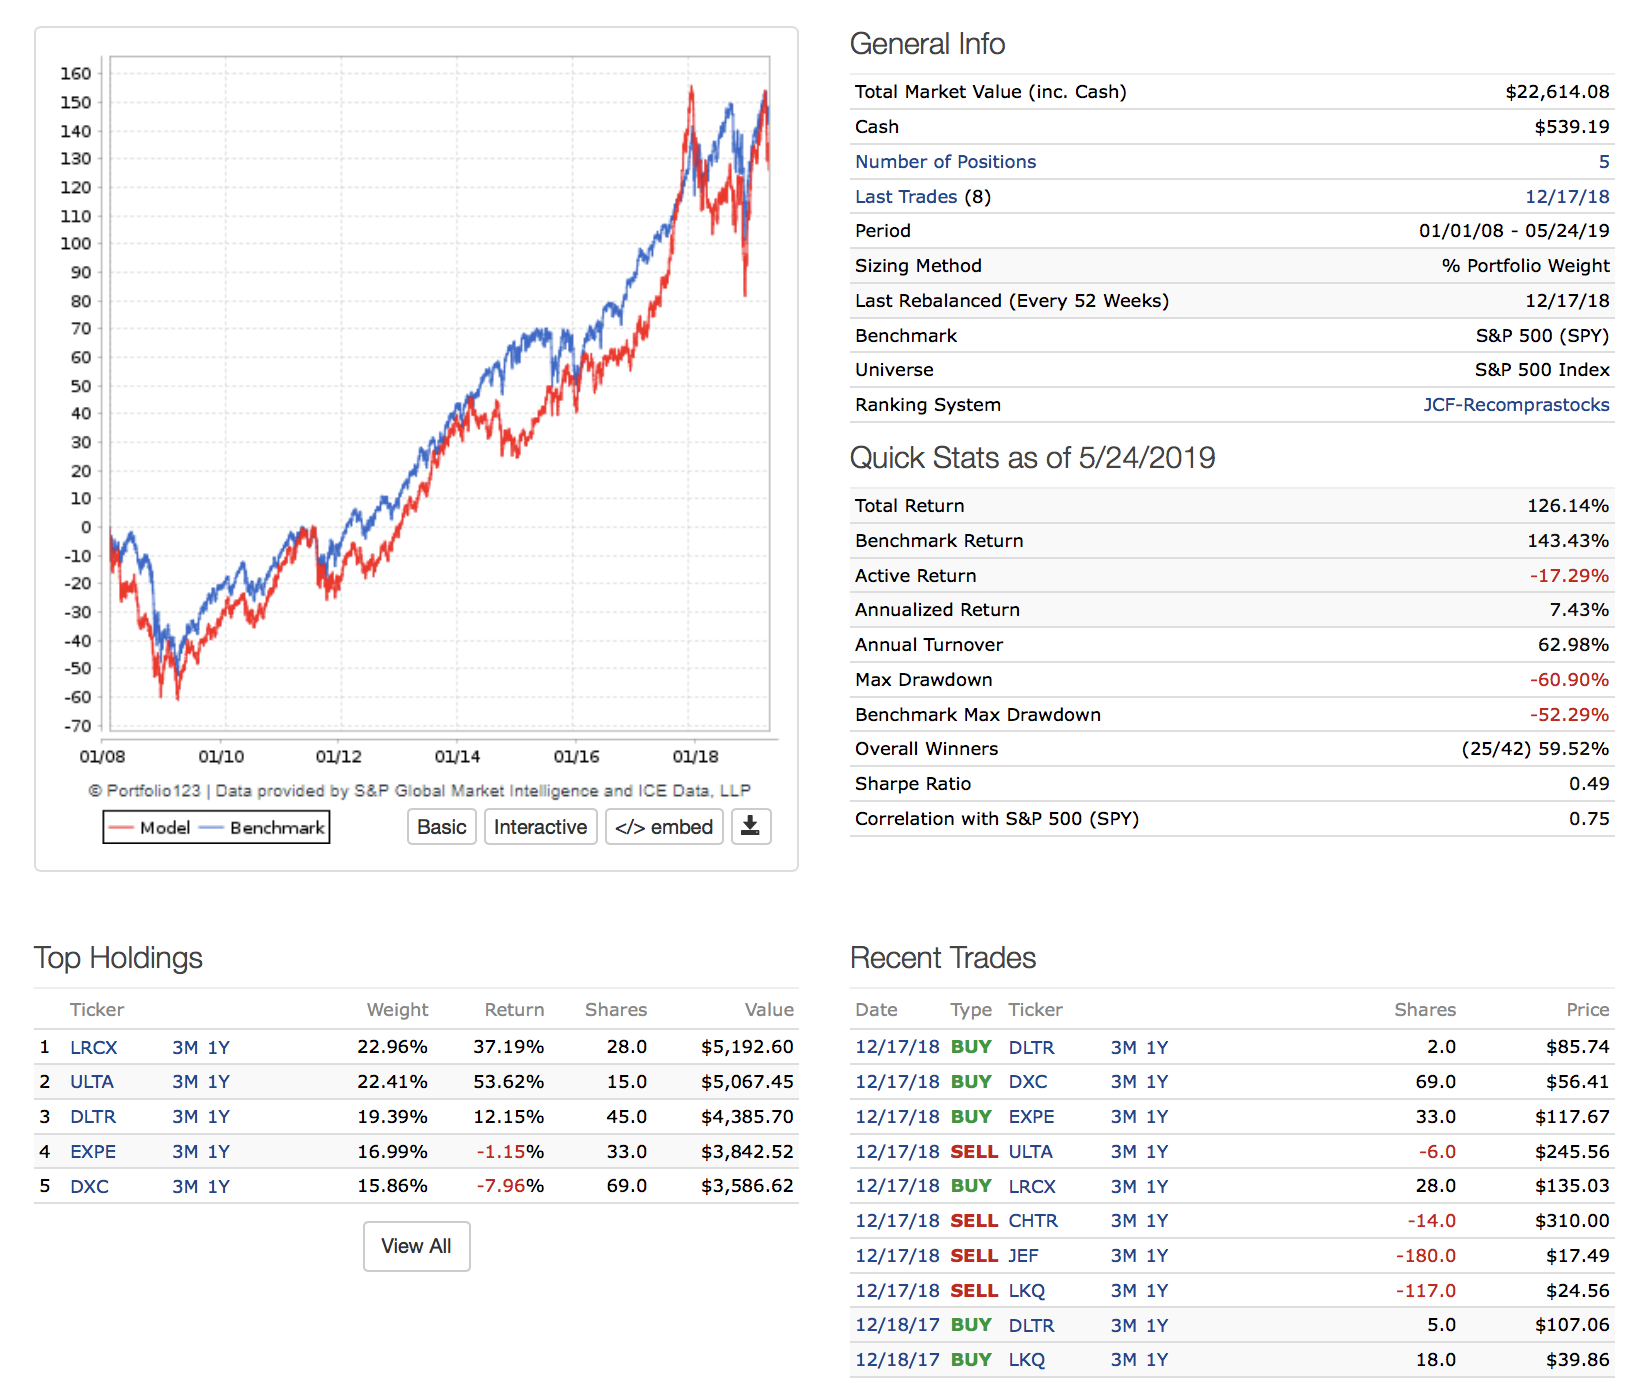Open the Last Trades link
1640x1392 pixels.
click(906, 197)
